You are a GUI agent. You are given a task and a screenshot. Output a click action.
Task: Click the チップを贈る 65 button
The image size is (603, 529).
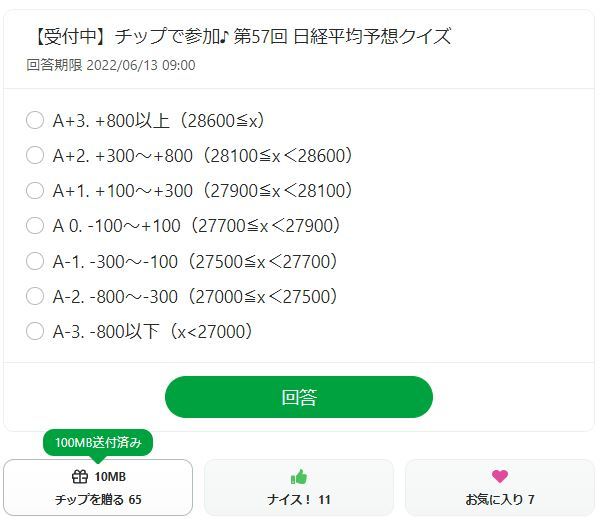point(98,499)
